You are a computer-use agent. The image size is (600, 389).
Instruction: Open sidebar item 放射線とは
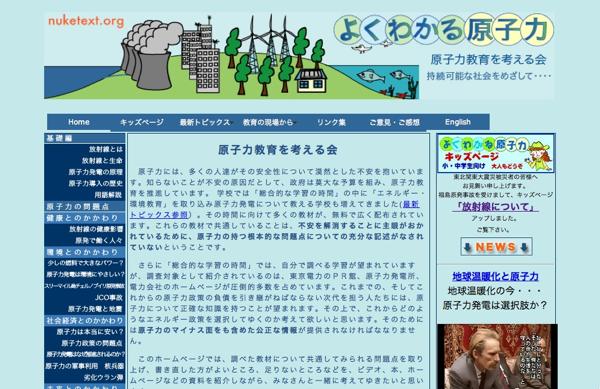106,149
